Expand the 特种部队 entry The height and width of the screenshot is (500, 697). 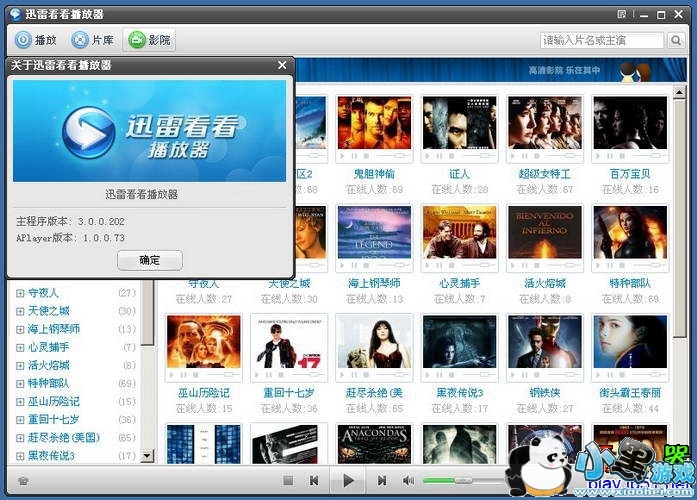pyautogui.click(x=20, y=384)
